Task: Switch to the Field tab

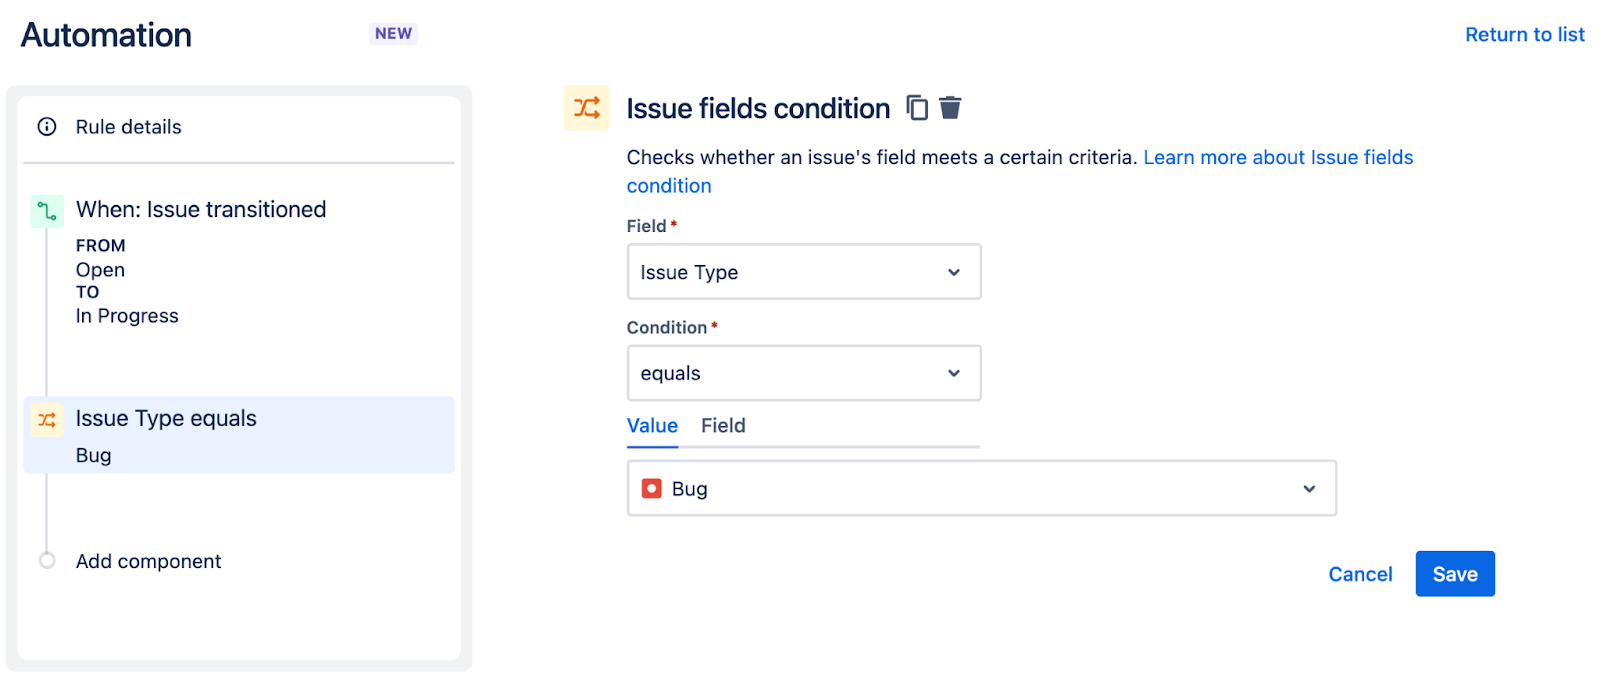Action: pos(722,425)
